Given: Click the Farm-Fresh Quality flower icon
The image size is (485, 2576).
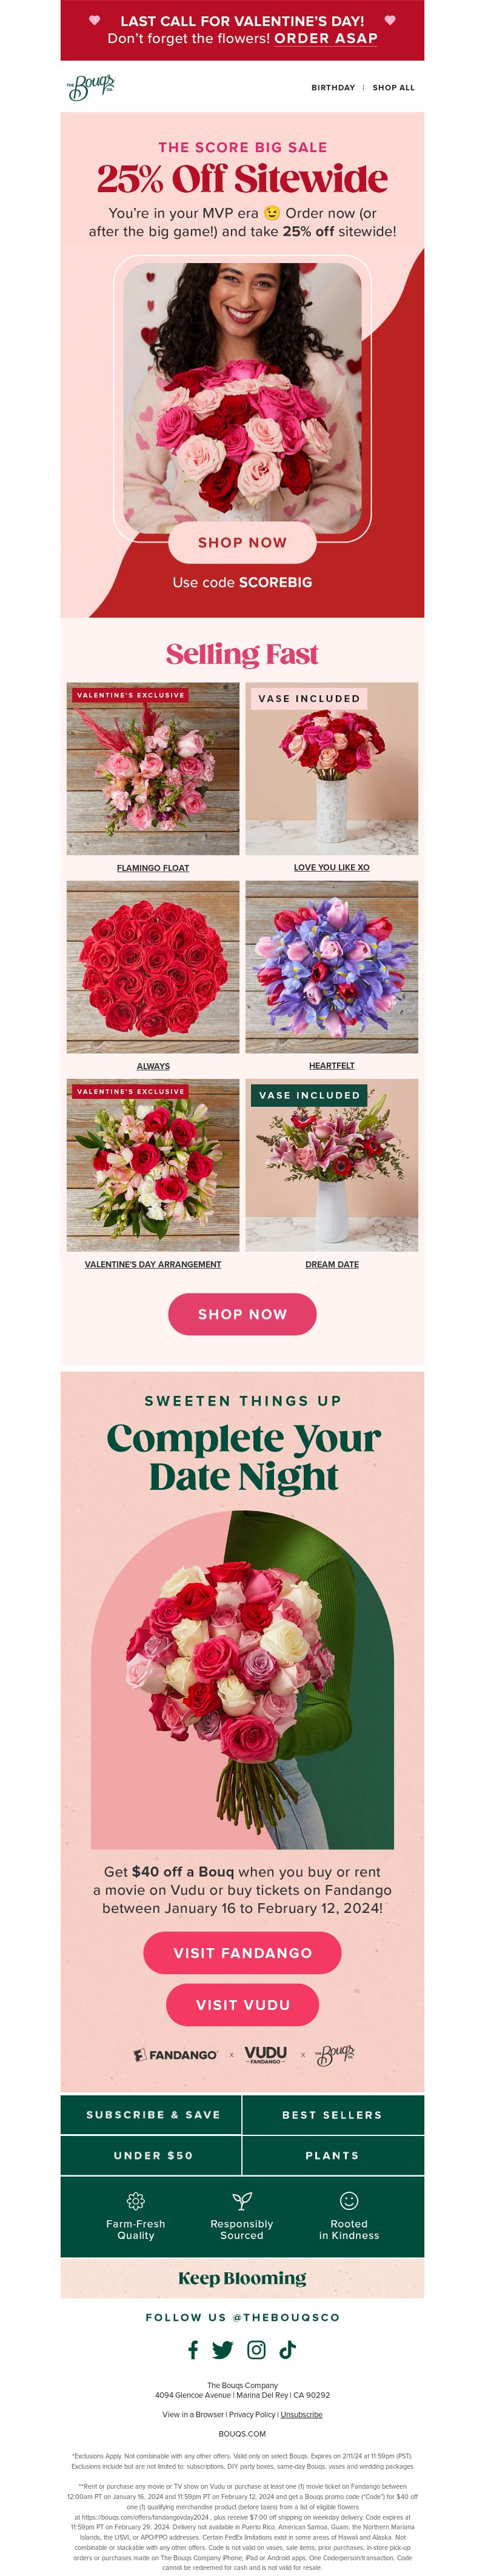Looking at the screenshot, I should click(x=136, y=2200).
